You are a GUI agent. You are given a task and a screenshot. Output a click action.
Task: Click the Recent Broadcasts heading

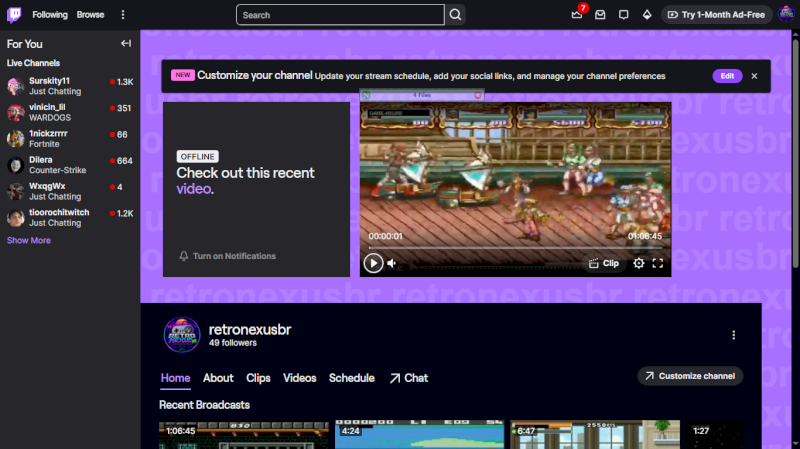point(204,405)
